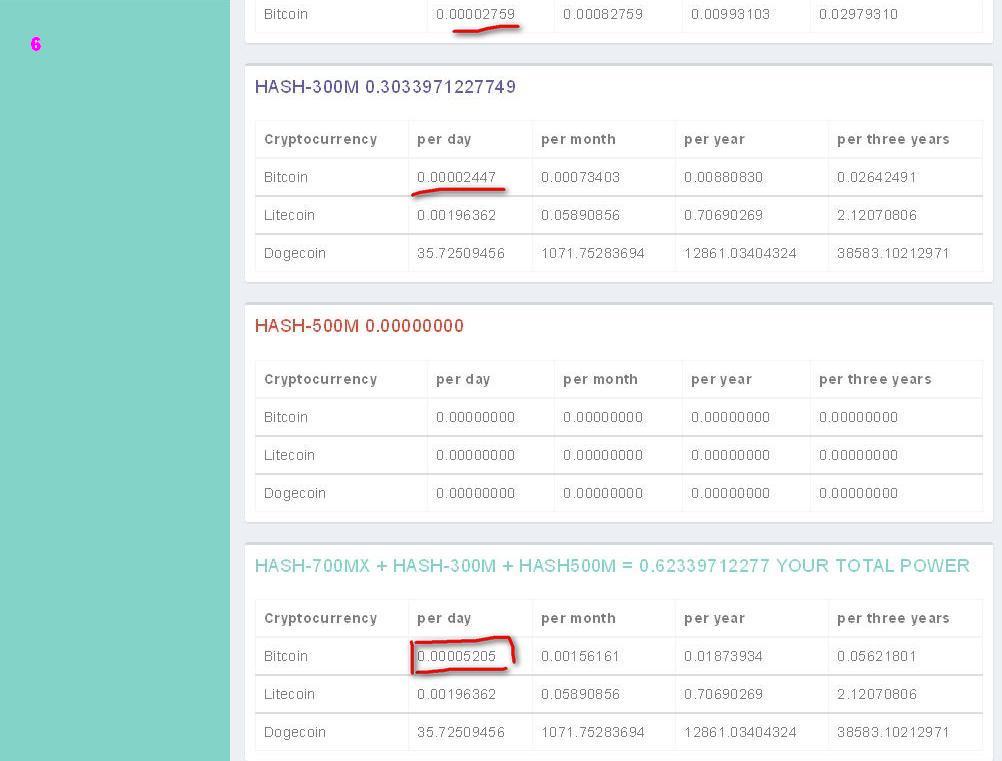Click the 0.02979310 value in top table
Viewport: 1002px width, 761px height.
[x=858, y=14]
